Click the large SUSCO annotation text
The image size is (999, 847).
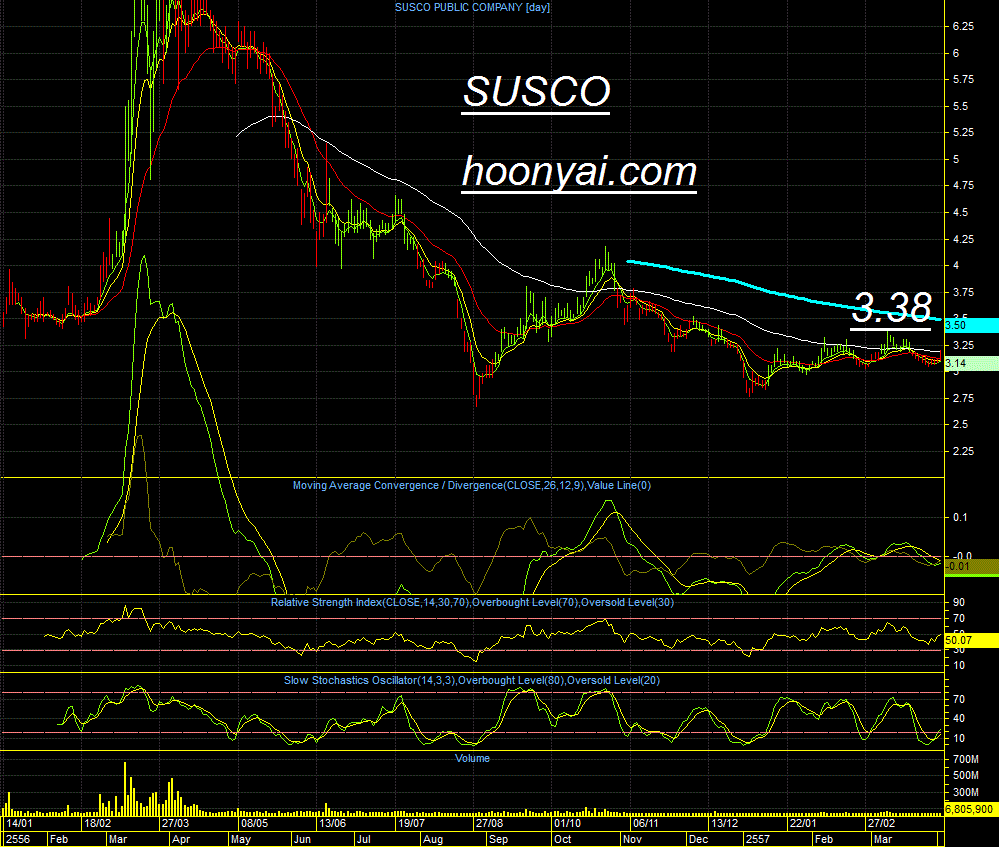click(x=536, y=92)
